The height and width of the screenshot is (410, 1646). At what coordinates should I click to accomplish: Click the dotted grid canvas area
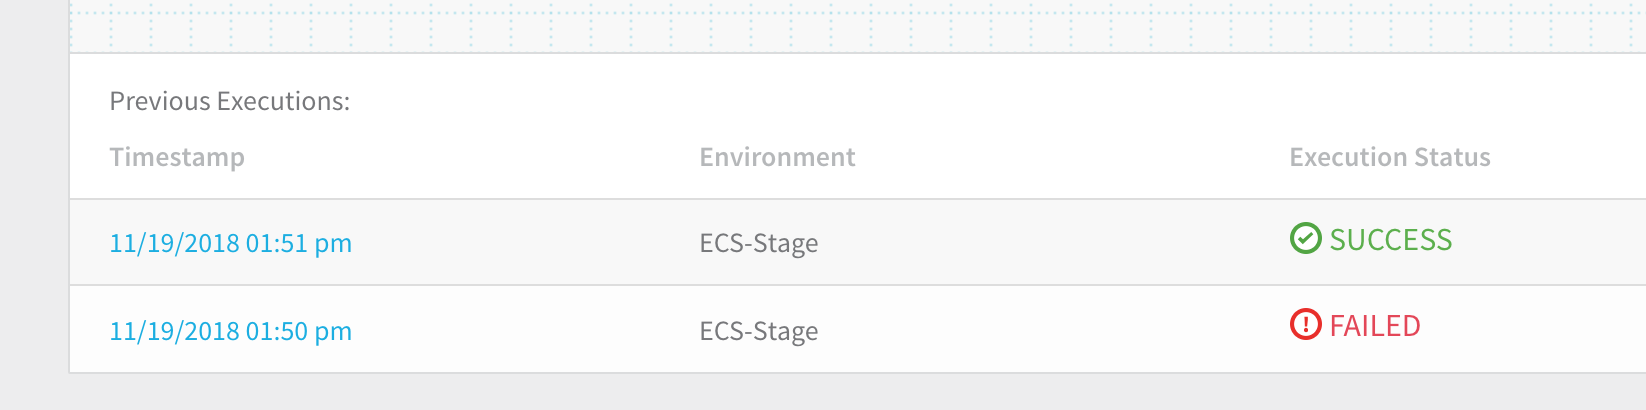[857, 25]
